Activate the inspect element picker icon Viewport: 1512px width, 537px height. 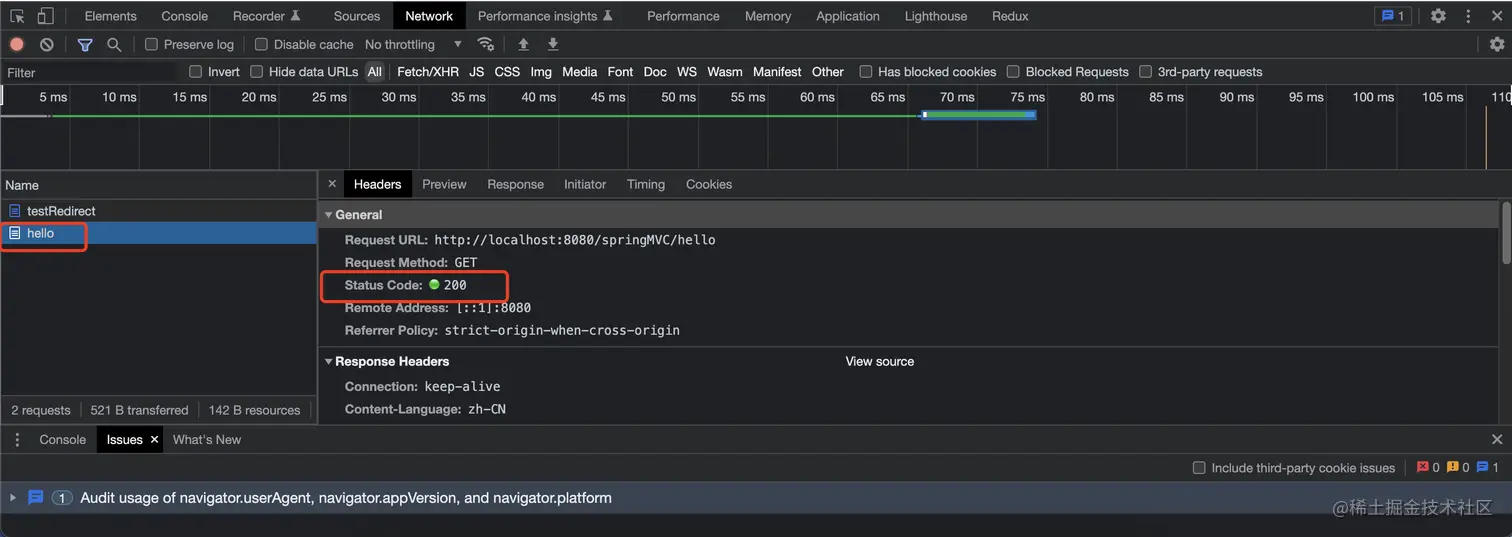pos(17,16)
